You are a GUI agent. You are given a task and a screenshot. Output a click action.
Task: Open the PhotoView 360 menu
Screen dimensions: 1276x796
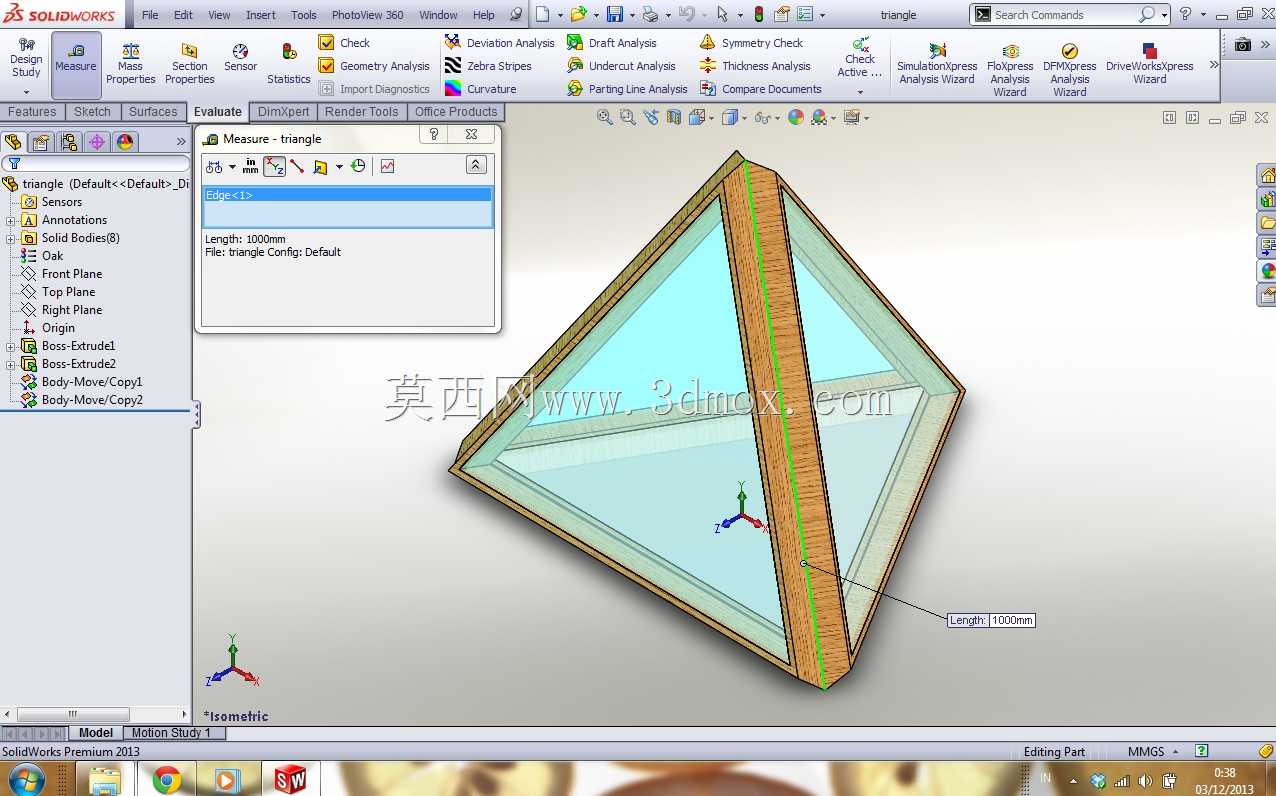point(367,15)
